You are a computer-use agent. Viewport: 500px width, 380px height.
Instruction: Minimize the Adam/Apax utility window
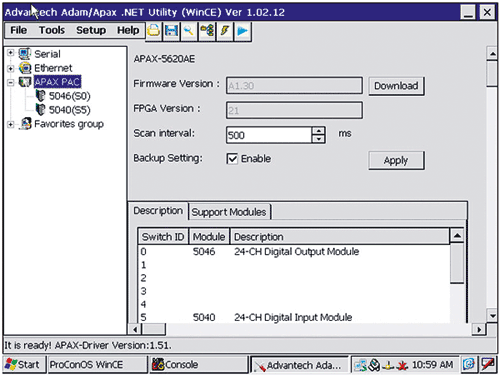[468, 12]
